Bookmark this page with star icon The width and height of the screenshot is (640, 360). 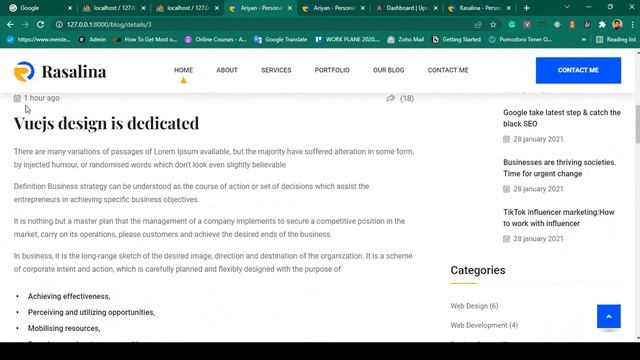493,24
